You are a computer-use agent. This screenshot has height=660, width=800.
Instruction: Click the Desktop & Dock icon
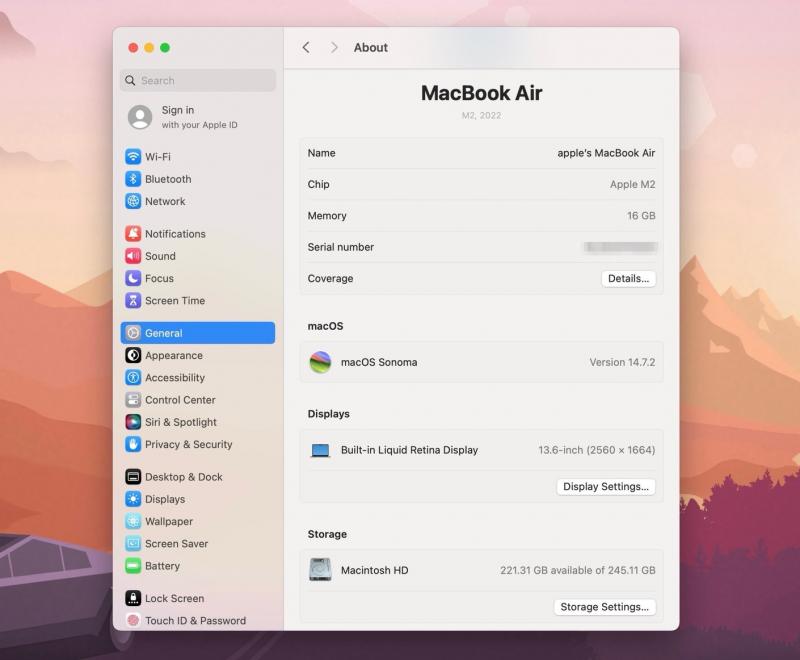point(133,477)
